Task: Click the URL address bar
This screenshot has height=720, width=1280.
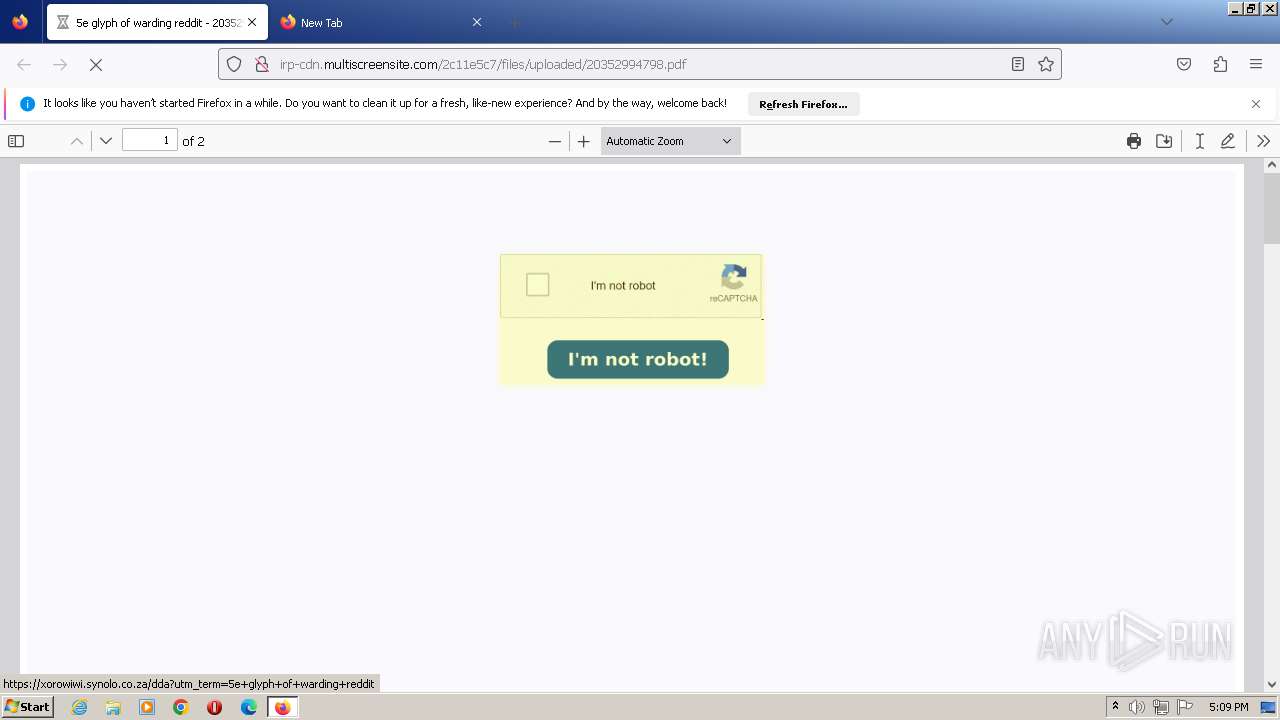Action: [x=640, y=64]
